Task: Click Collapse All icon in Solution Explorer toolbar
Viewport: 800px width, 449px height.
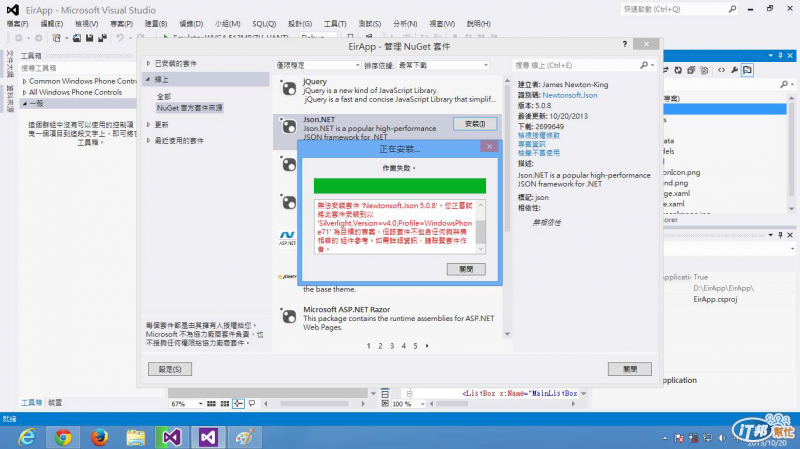Action: [691, 70]
